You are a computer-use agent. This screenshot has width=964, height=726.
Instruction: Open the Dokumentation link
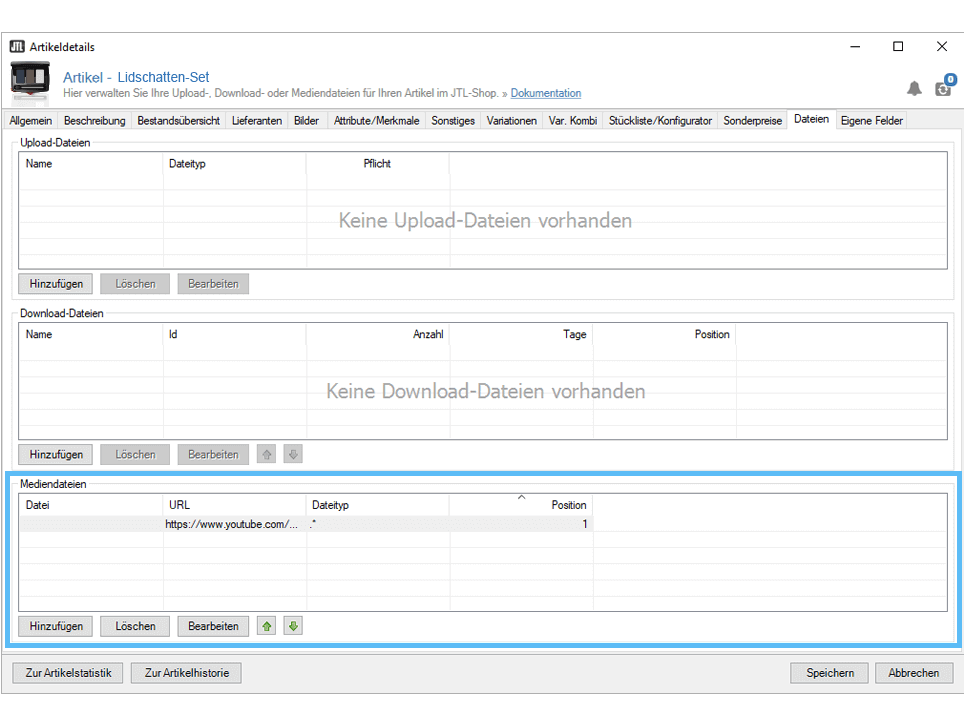coord(545,93)
